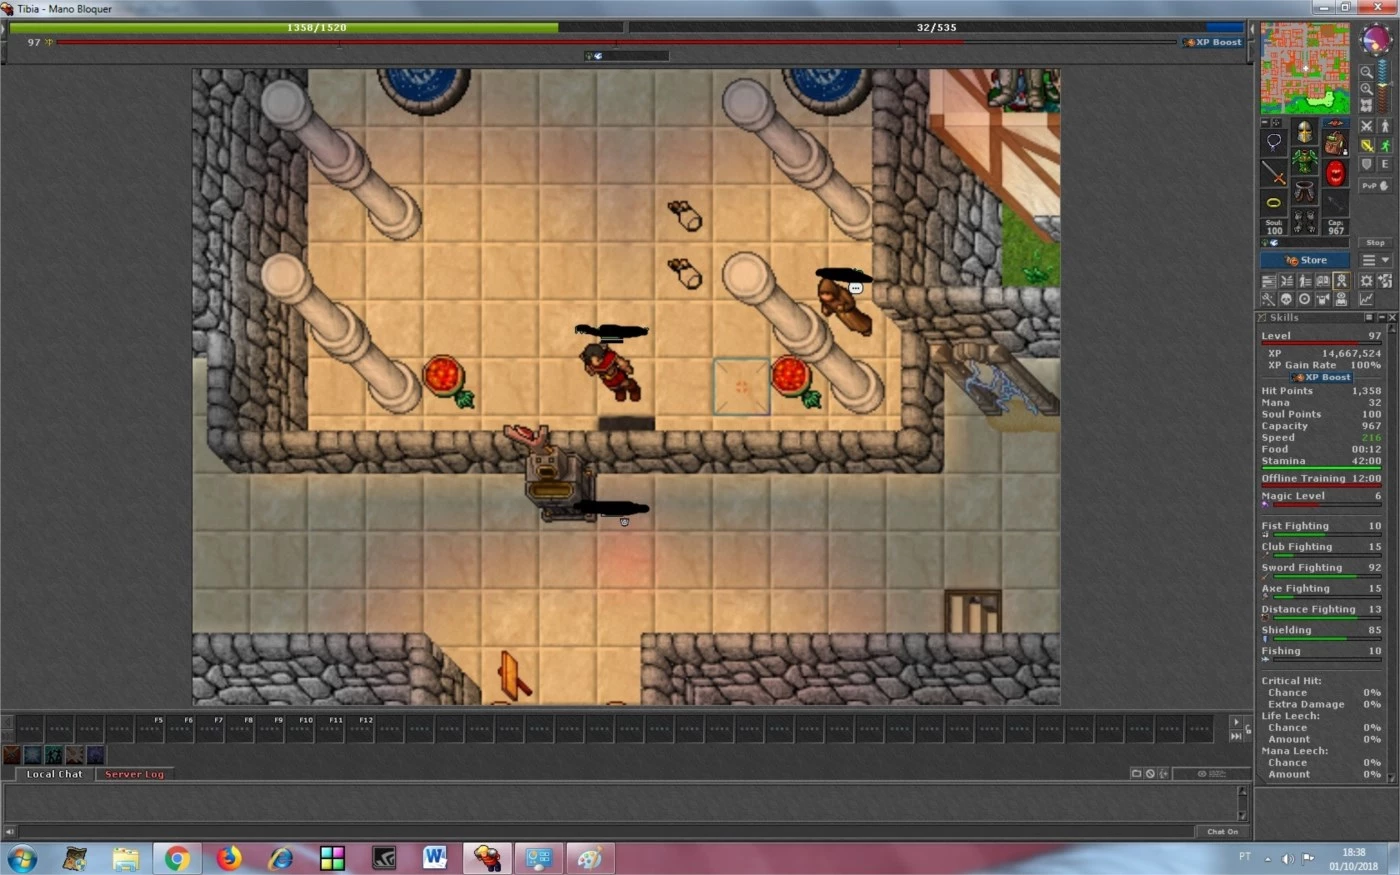The height and width of the screenshot is (875, 1400).
Task: Zoom in the minimap
Action: tap(1366, 89)
